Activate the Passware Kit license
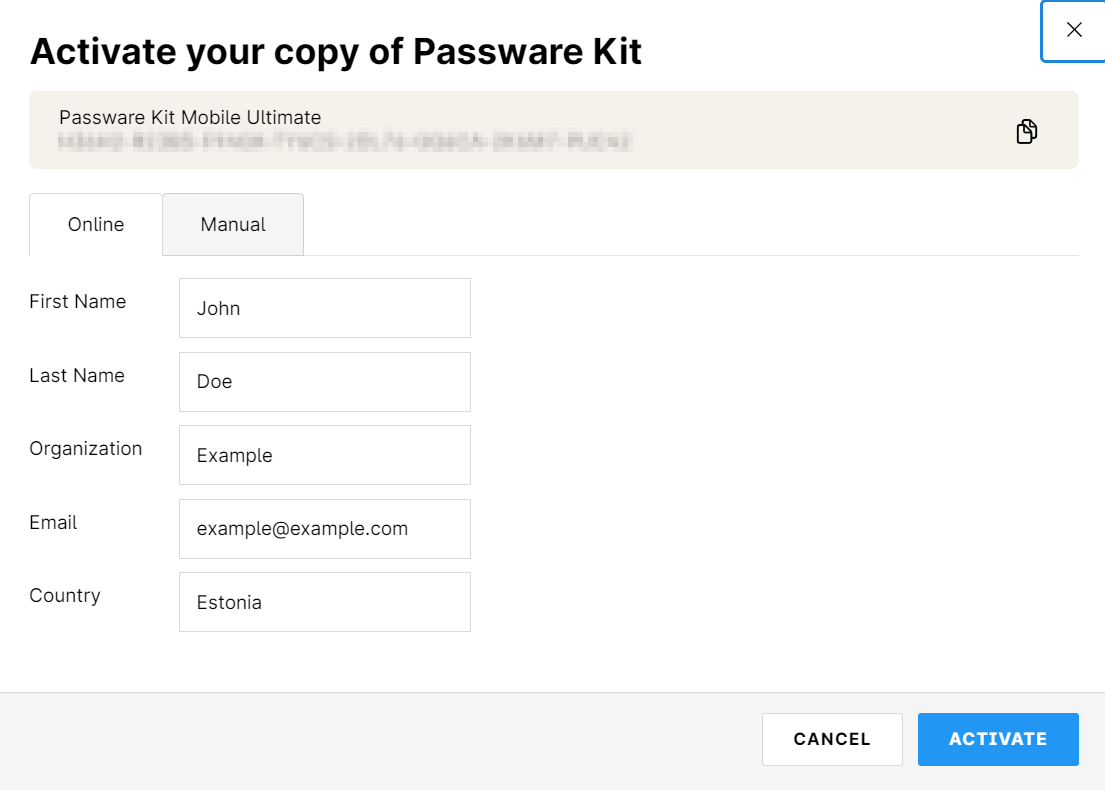1105x790 pixels. [998, 739]
